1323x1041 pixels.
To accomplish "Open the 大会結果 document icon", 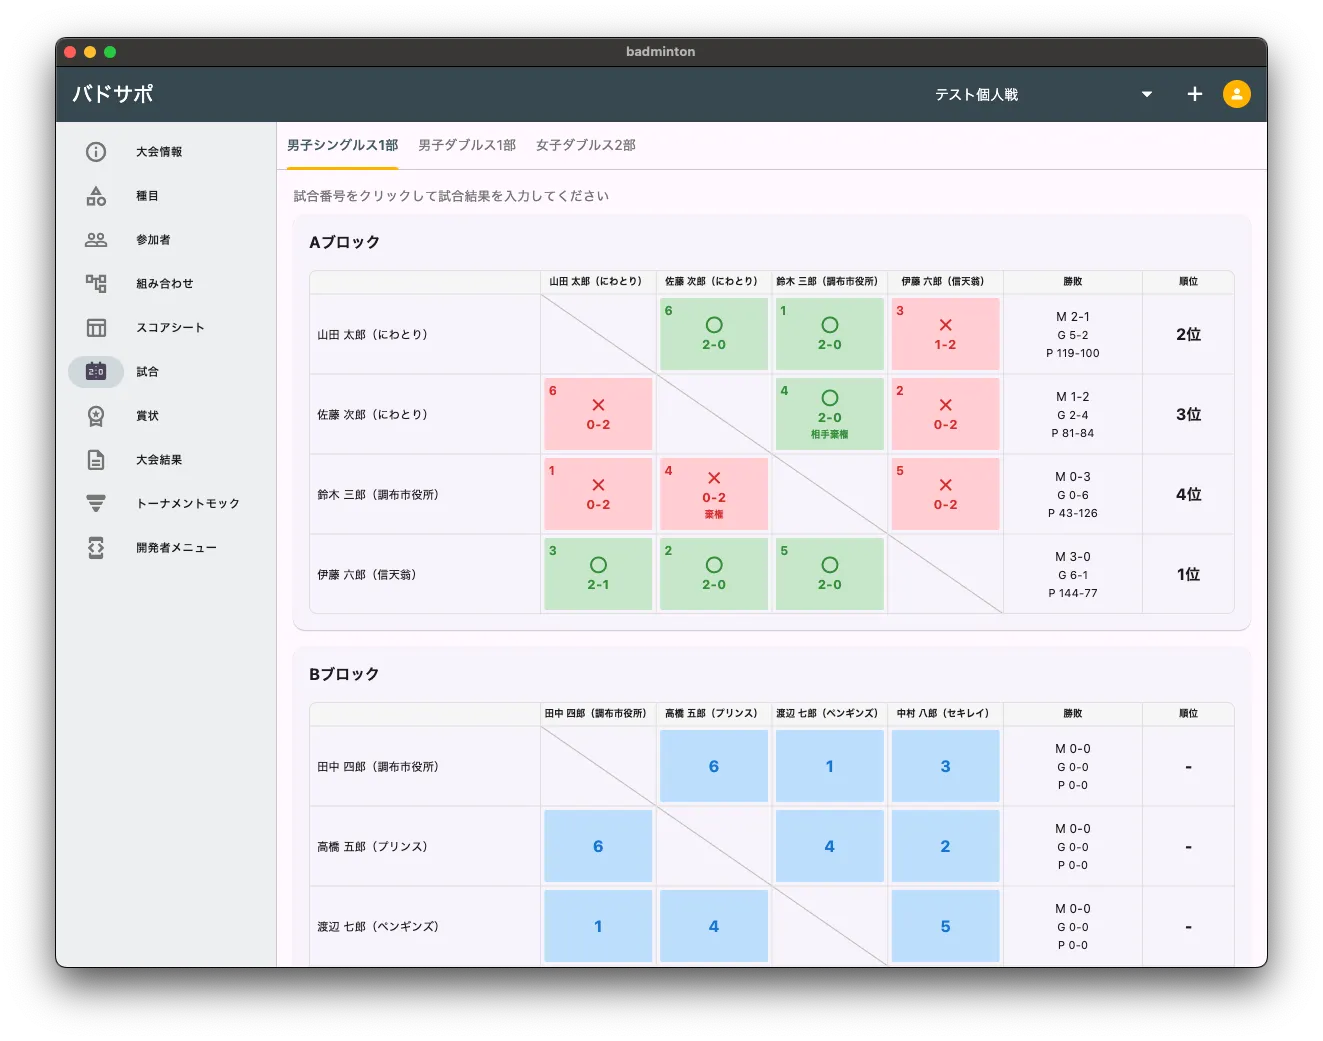I will (96, 460).
